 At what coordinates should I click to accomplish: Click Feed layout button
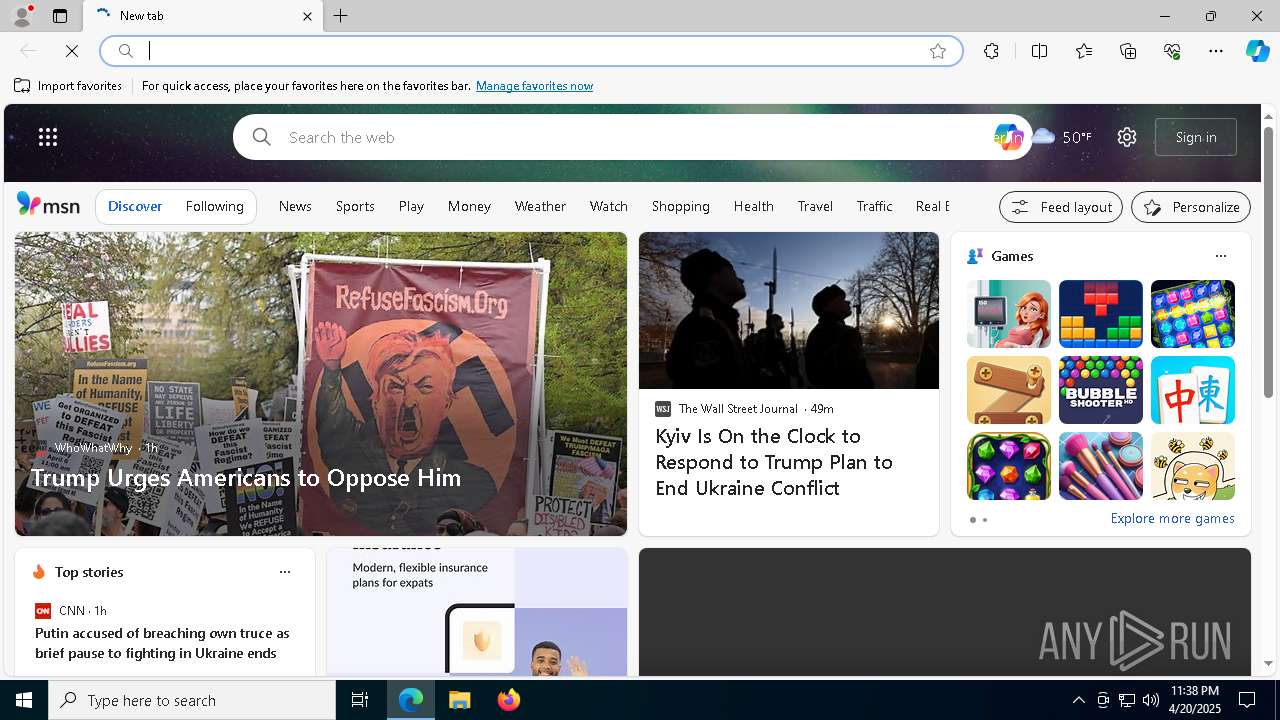click(1060, 207)
